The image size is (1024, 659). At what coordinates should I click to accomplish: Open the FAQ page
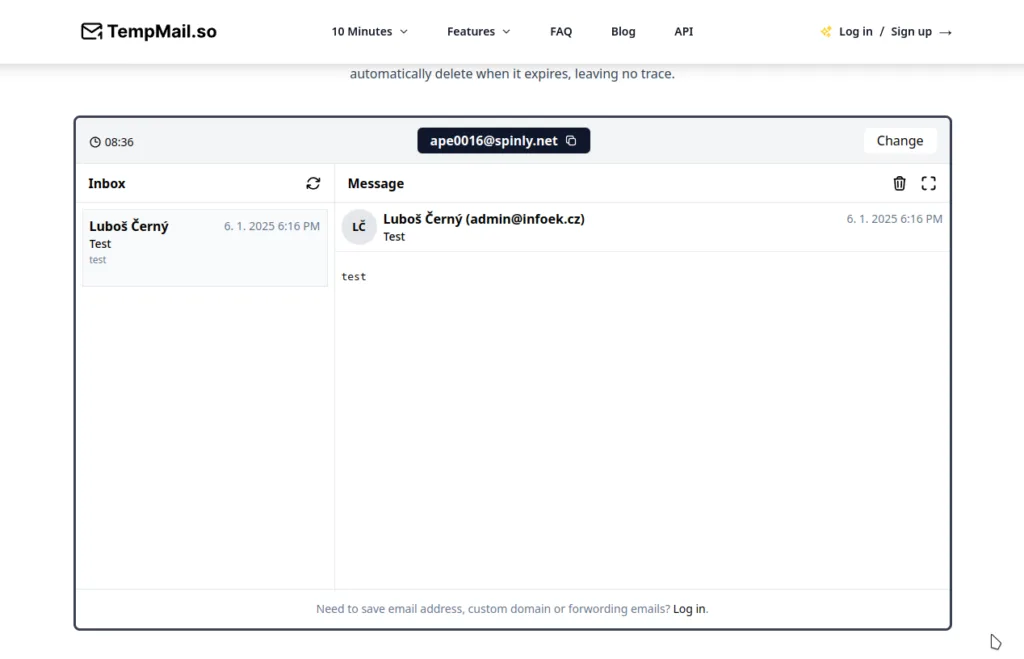click(561, 32)
